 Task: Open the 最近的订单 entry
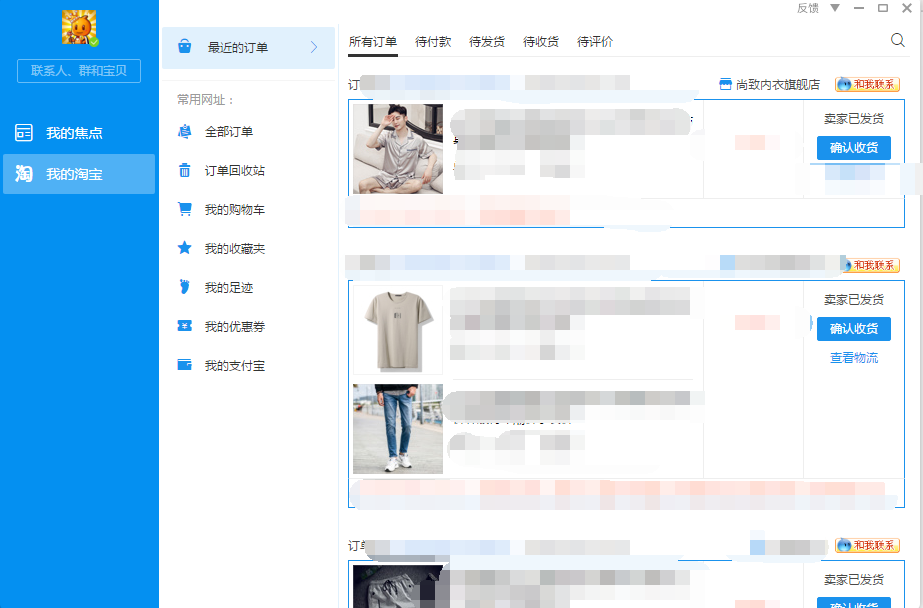248,48
